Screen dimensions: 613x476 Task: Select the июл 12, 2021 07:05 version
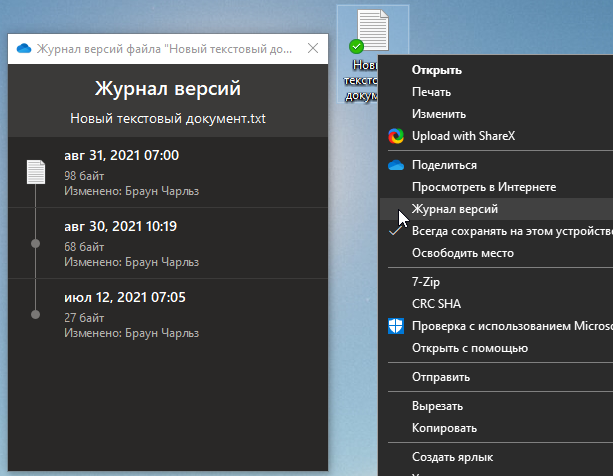point(168,314)
